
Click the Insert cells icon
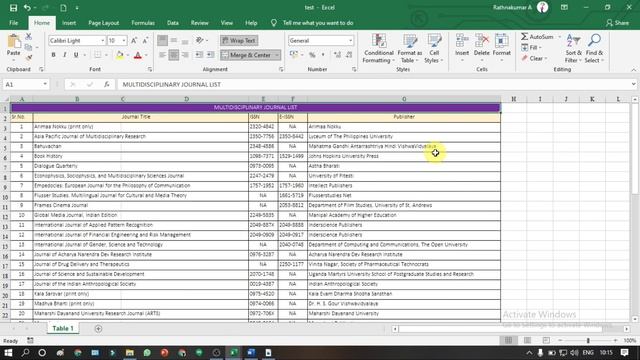coord(462,41)
